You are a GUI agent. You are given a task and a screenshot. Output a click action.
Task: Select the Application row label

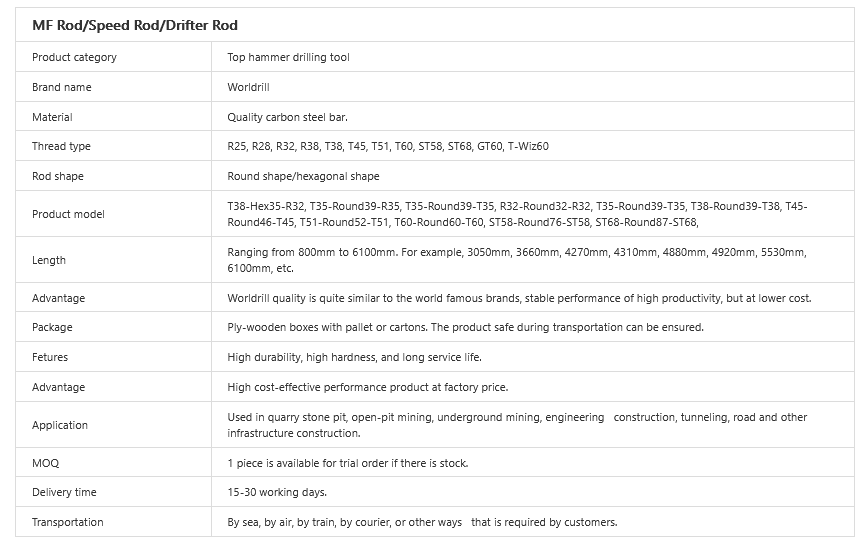click(60, 425)
